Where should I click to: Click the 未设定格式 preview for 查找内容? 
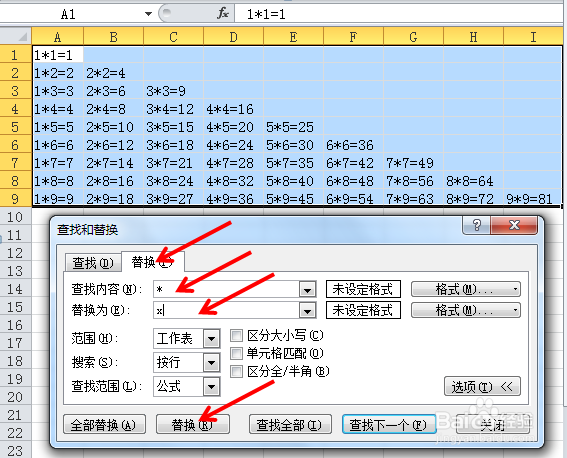click(363, 289)
